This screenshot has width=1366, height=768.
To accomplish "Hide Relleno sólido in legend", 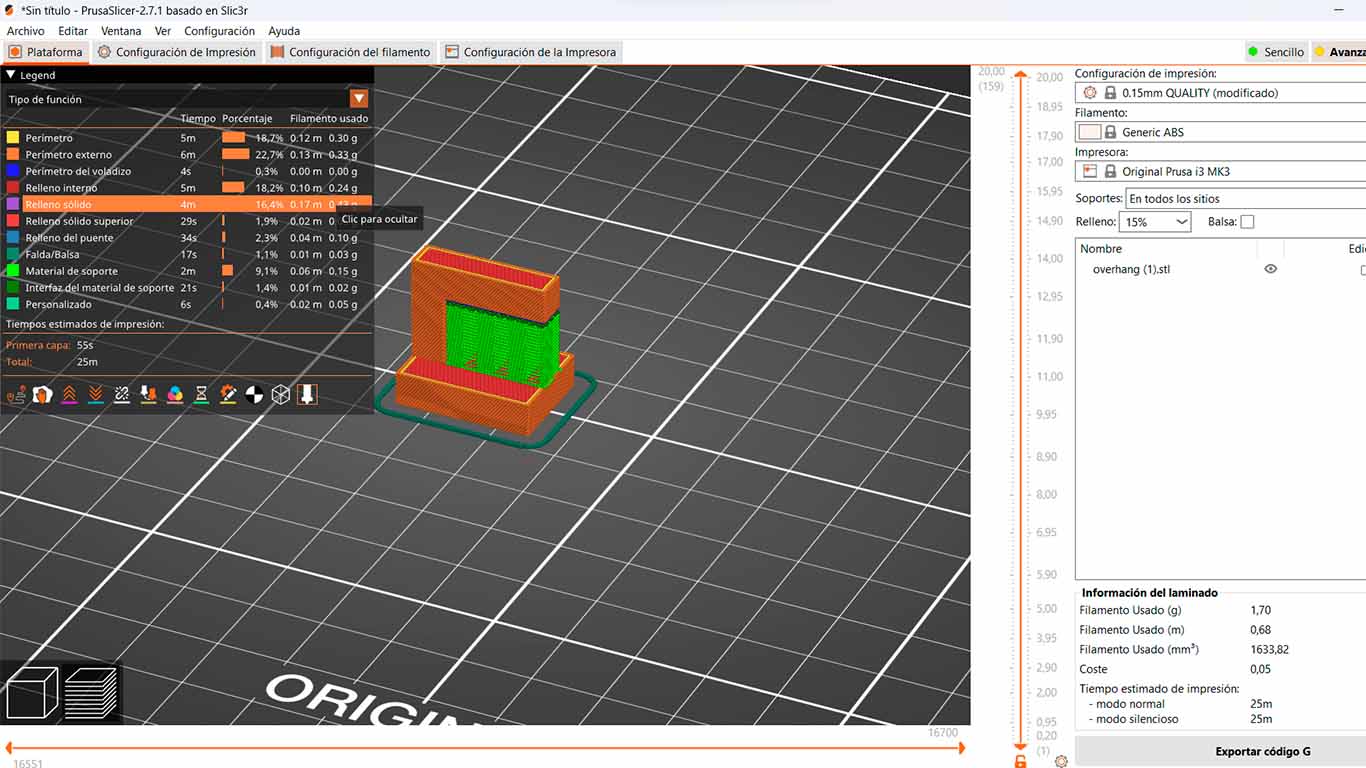I will tap(187, 204).
